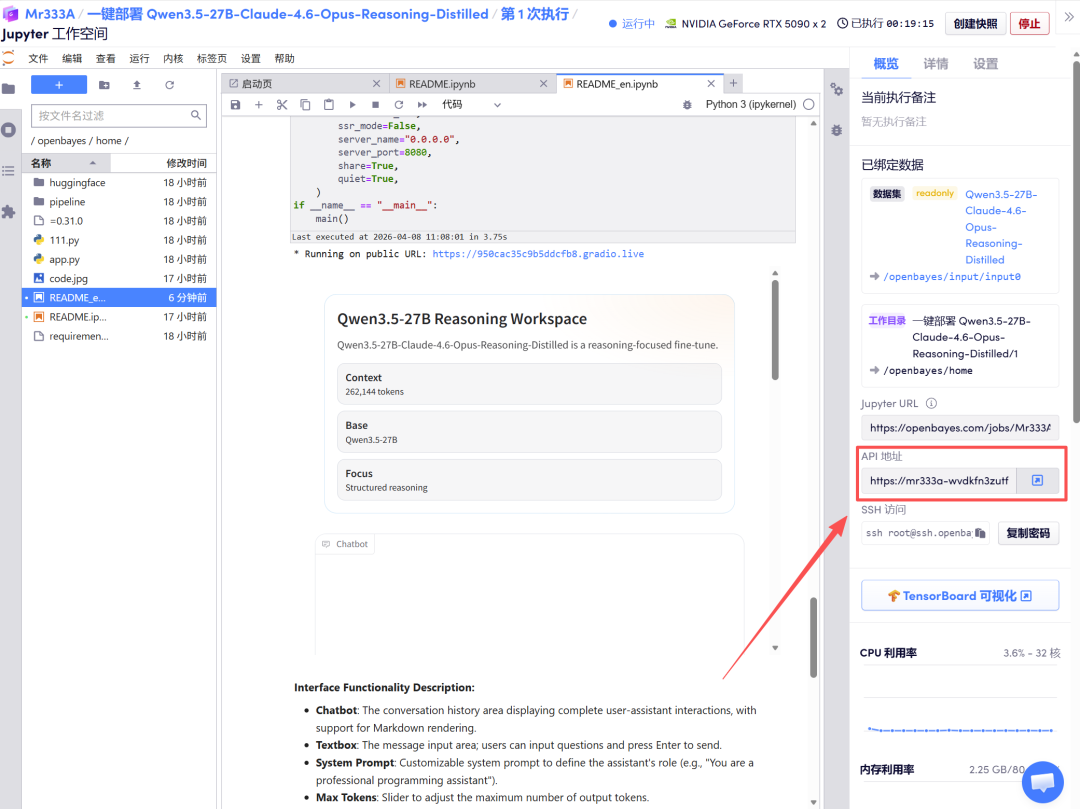
Task: Open the Mr333A user link
Action: click(50, 14)
